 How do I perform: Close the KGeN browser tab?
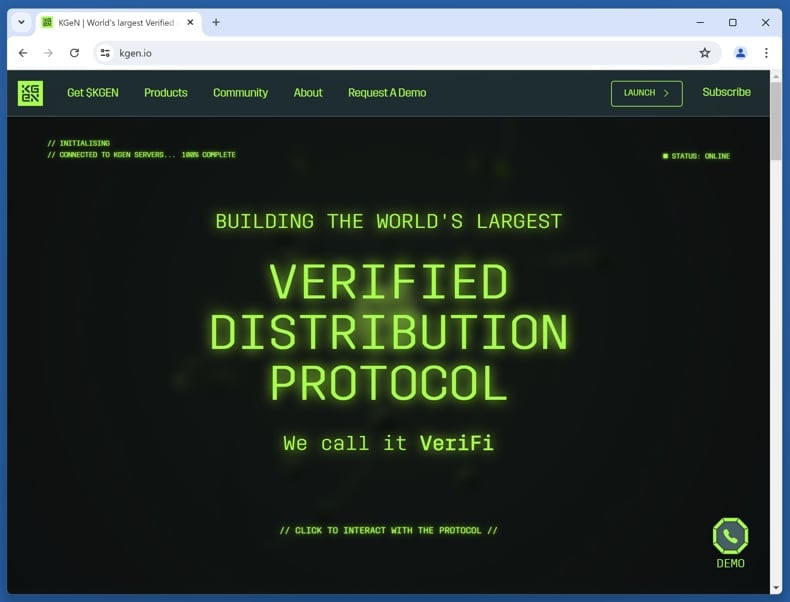point(190,22)
